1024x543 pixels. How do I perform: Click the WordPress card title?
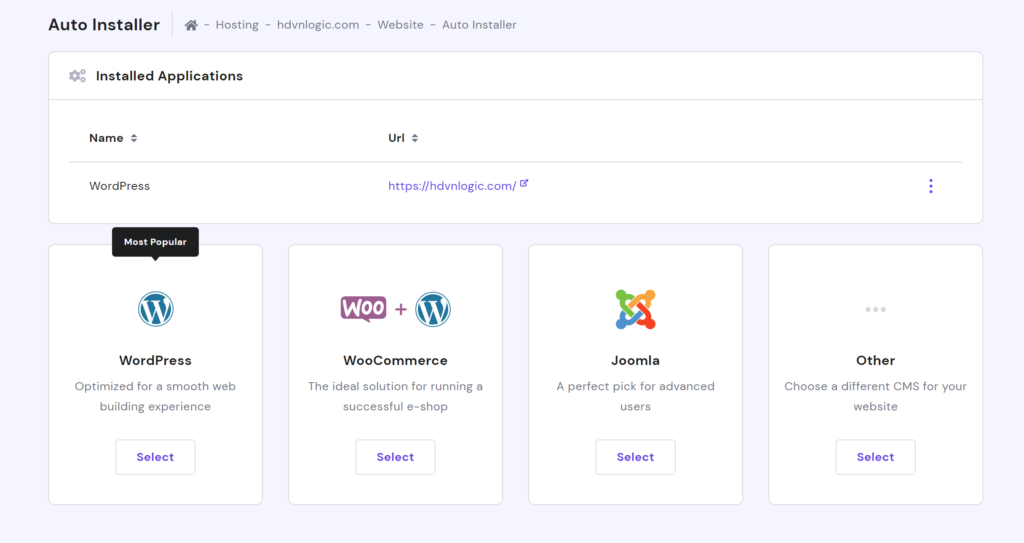[155, 361]
